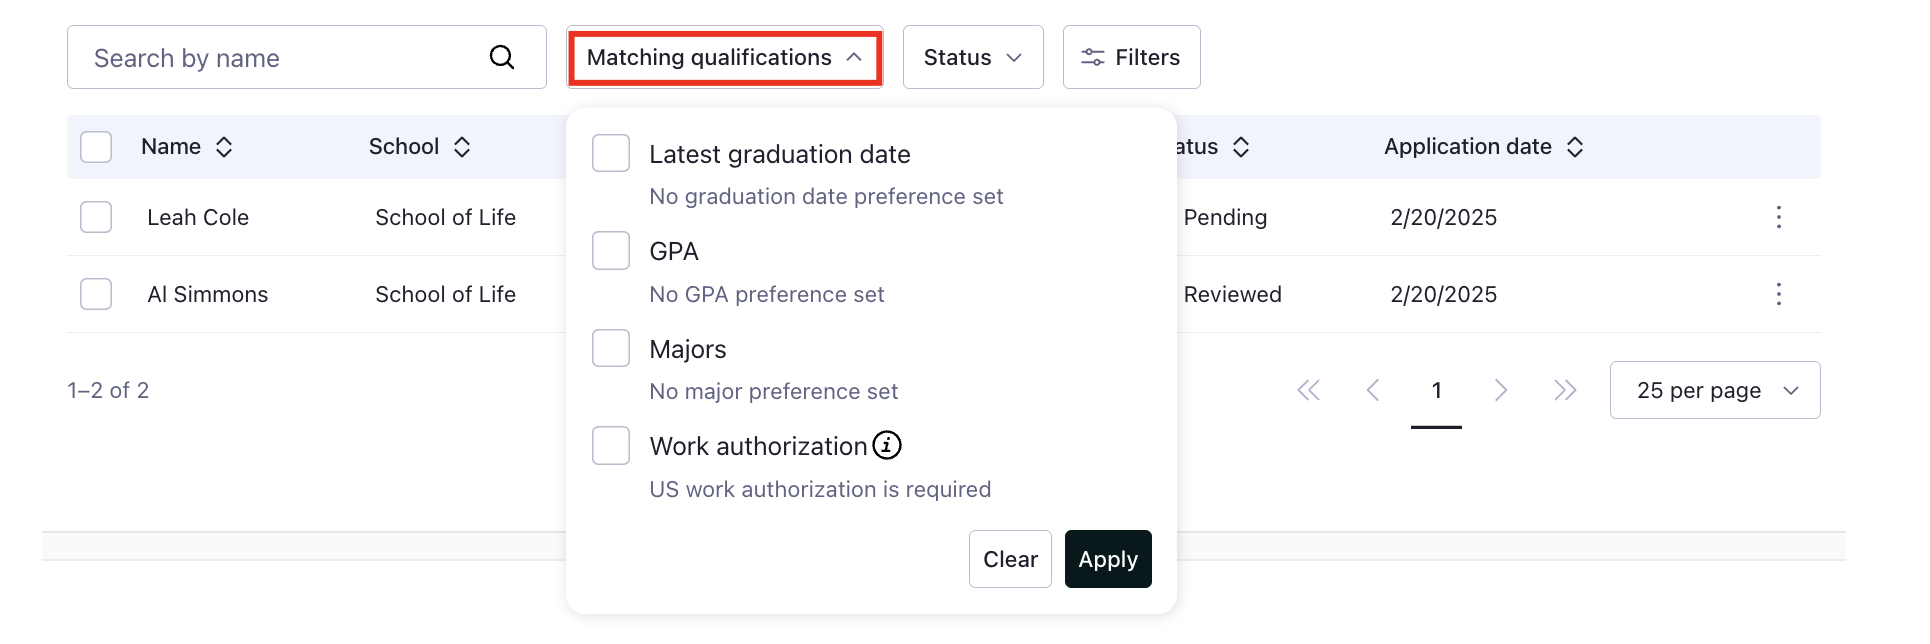Click the '1–2 of 2' count text

point(108,390)
